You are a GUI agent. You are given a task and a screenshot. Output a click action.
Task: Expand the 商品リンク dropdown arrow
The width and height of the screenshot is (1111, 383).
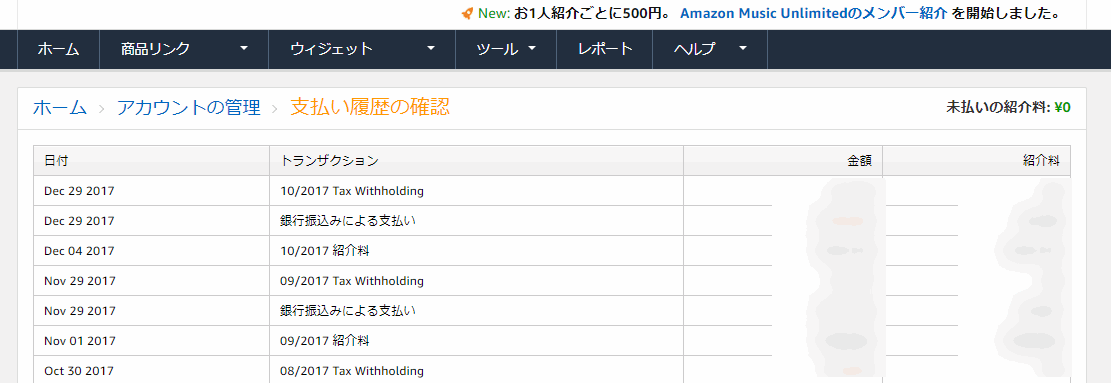point(244,49)
